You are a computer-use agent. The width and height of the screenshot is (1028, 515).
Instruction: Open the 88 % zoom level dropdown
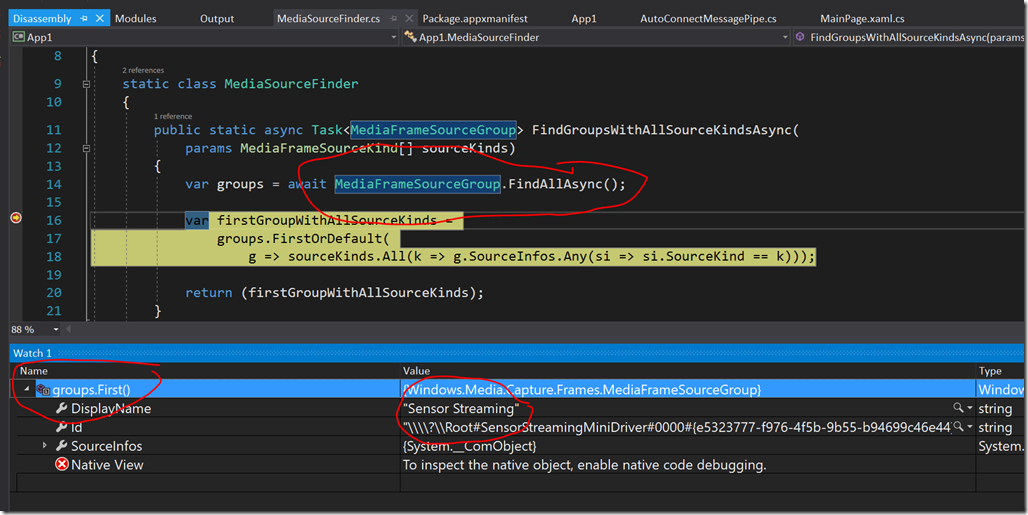pos(56,330)
